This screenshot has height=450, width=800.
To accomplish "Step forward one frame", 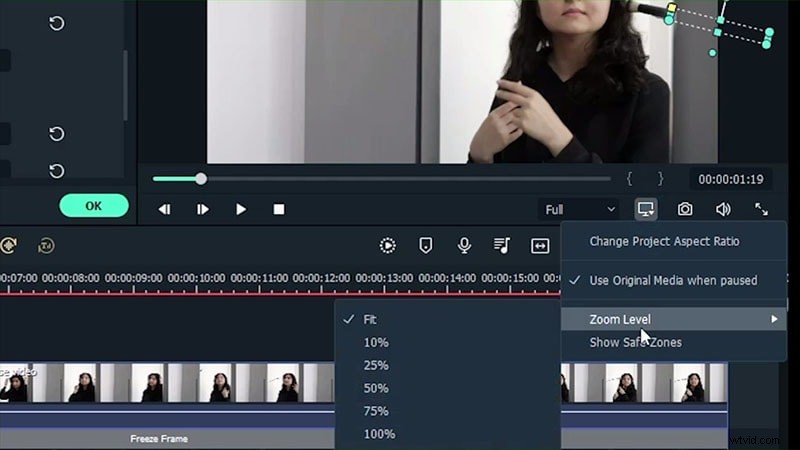I will (203, 209).
